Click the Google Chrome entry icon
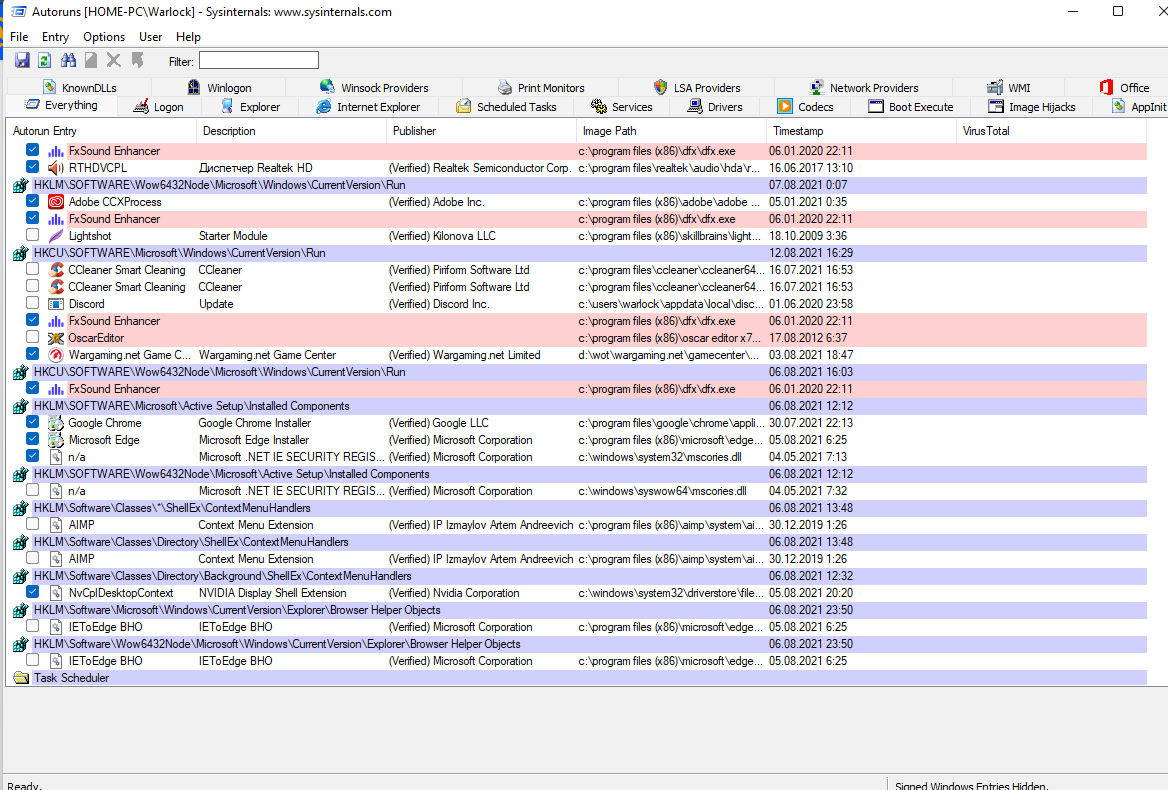This screenshot has height=790, width=1168. (x=56, y=423)
